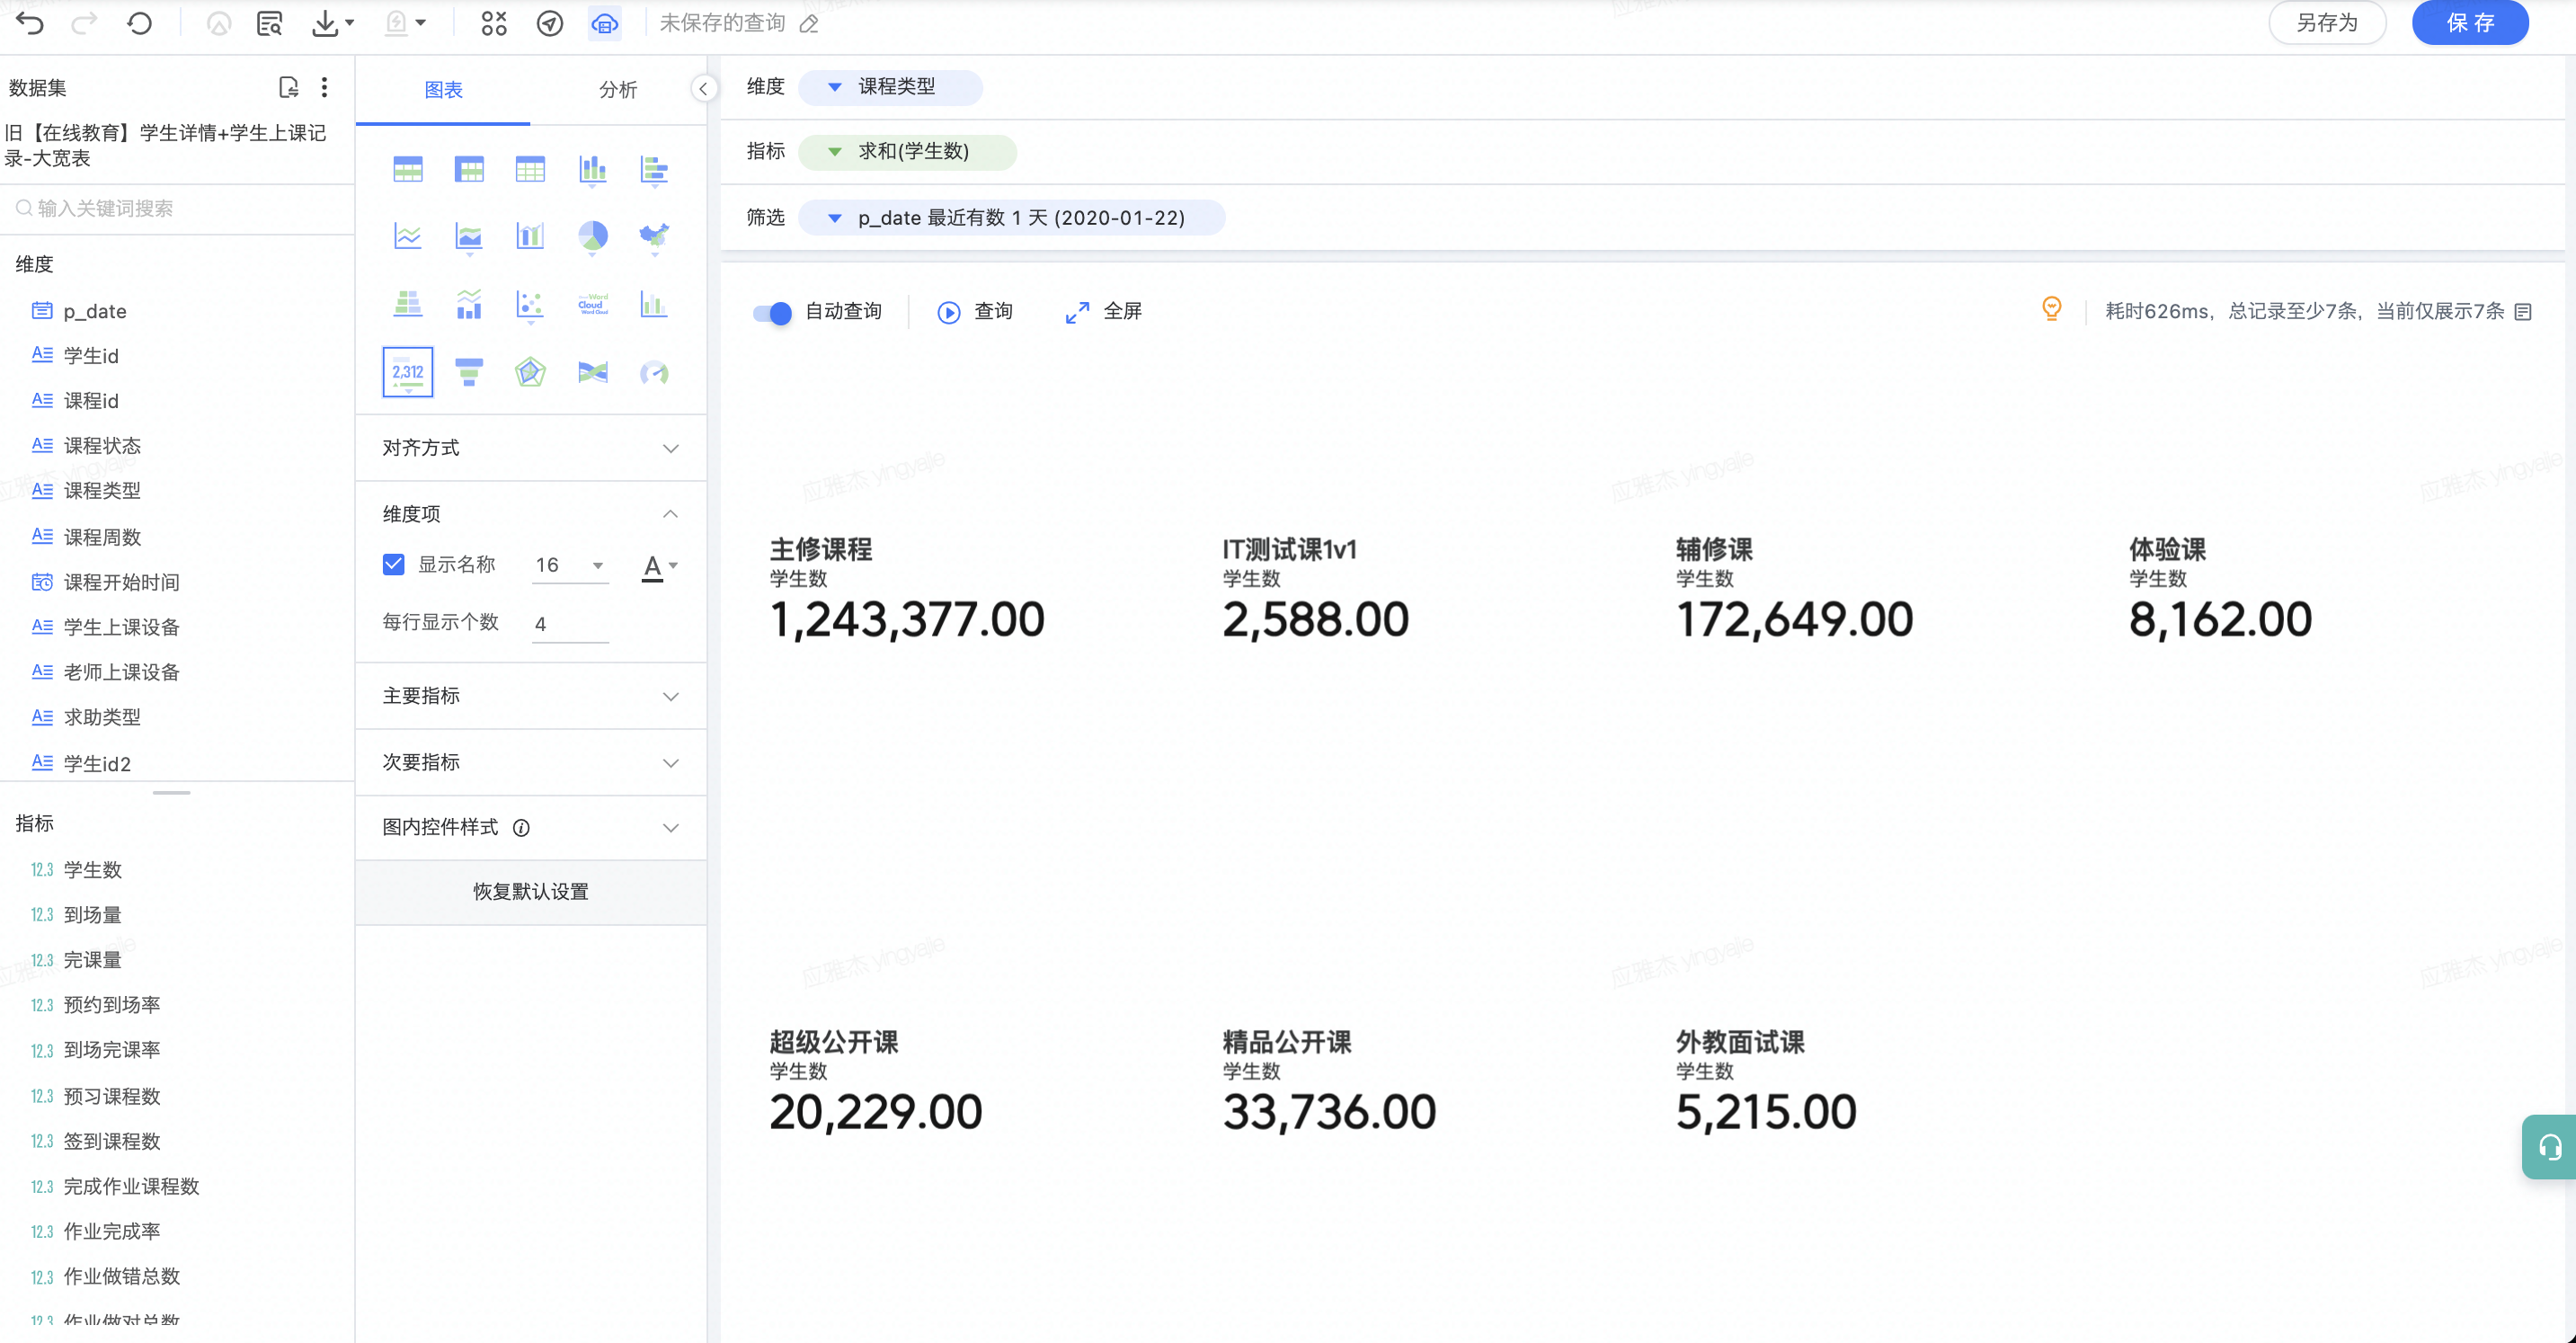
Task: Select the indicator card 2,312 chart type
Action: coord(408,372)
